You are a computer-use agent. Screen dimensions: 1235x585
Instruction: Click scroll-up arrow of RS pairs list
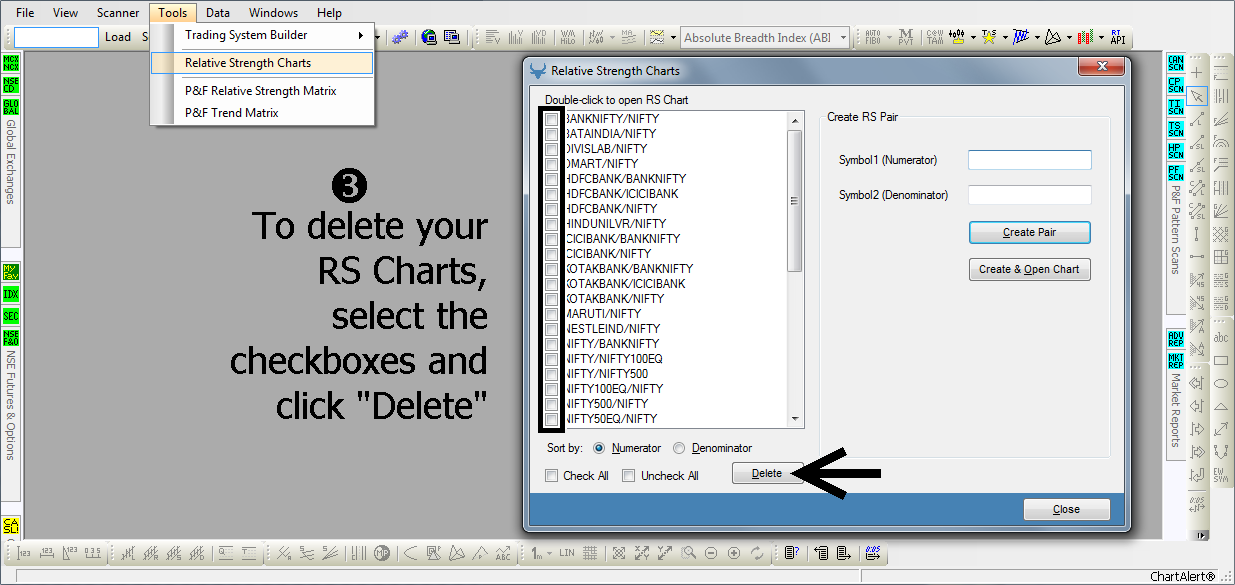(795, 119)
